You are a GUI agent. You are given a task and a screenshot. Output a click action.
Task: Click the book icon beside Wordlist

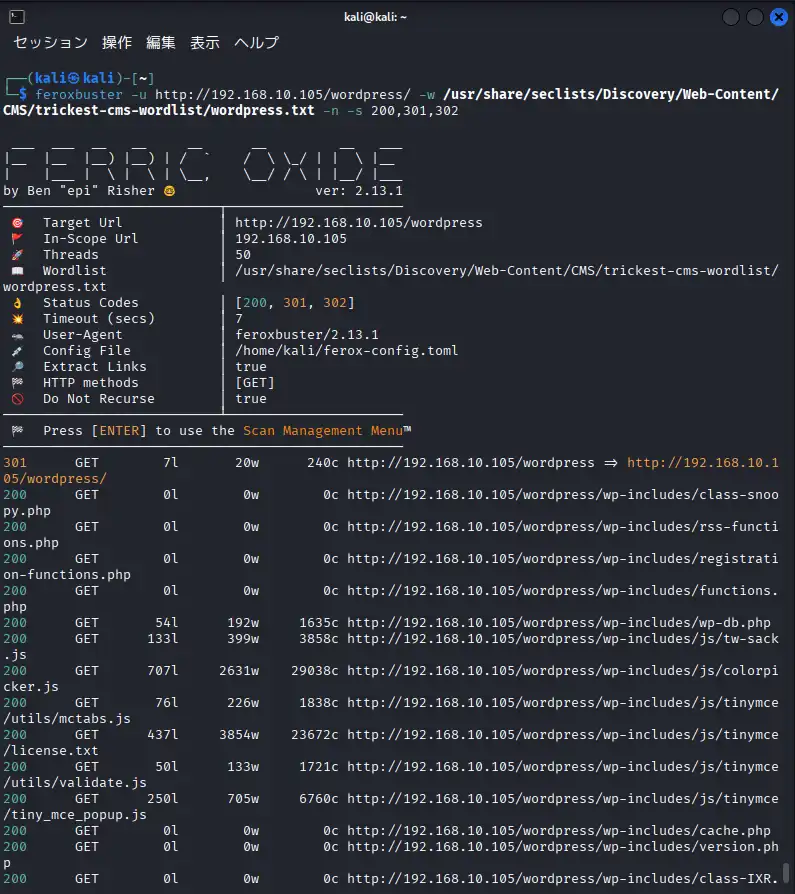coord(17,271)
